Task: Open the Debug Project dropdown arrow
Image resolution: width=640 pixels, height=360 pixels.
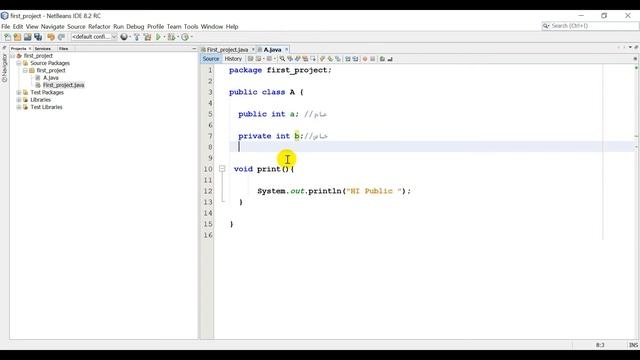Action: point(178,37)
